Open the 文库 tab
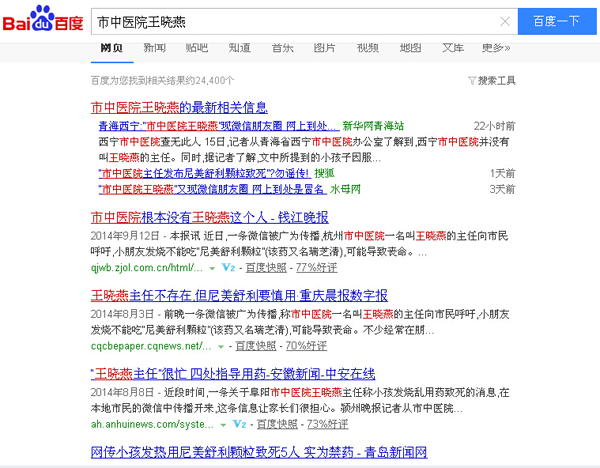 click(453, 48)
